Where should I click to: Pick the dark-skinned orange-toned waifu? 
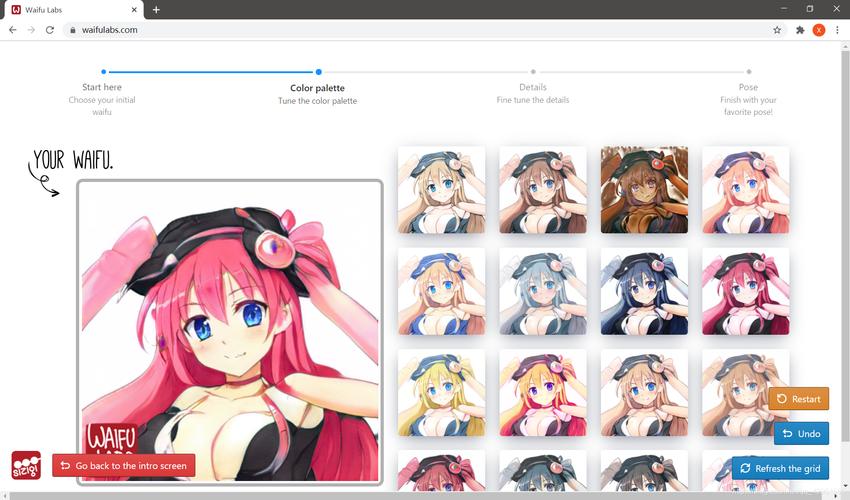click(644, 190)
